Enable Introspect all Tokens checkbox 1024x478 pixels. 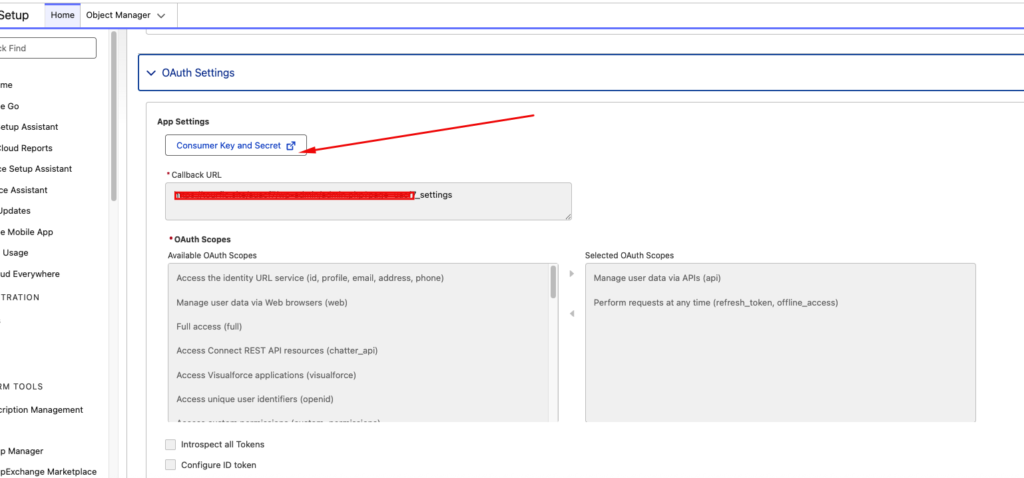tap(170, 444)
